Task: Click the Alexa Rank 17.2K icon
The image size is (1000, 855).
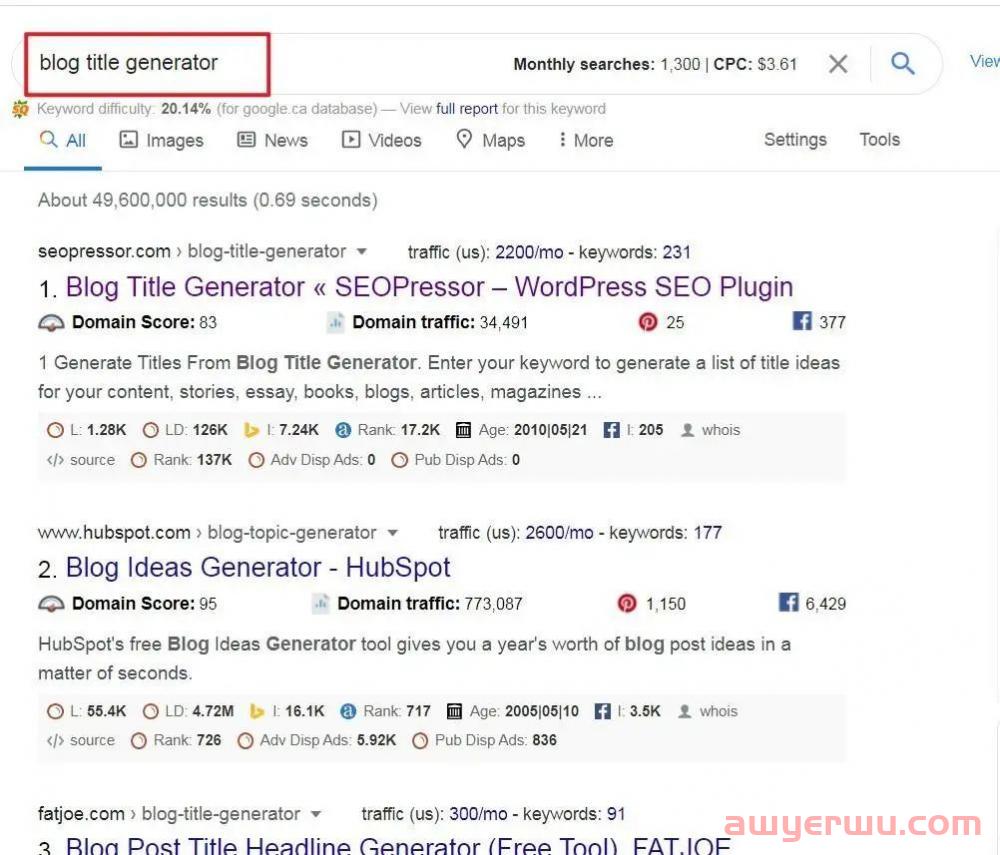Action: (343, 430)
